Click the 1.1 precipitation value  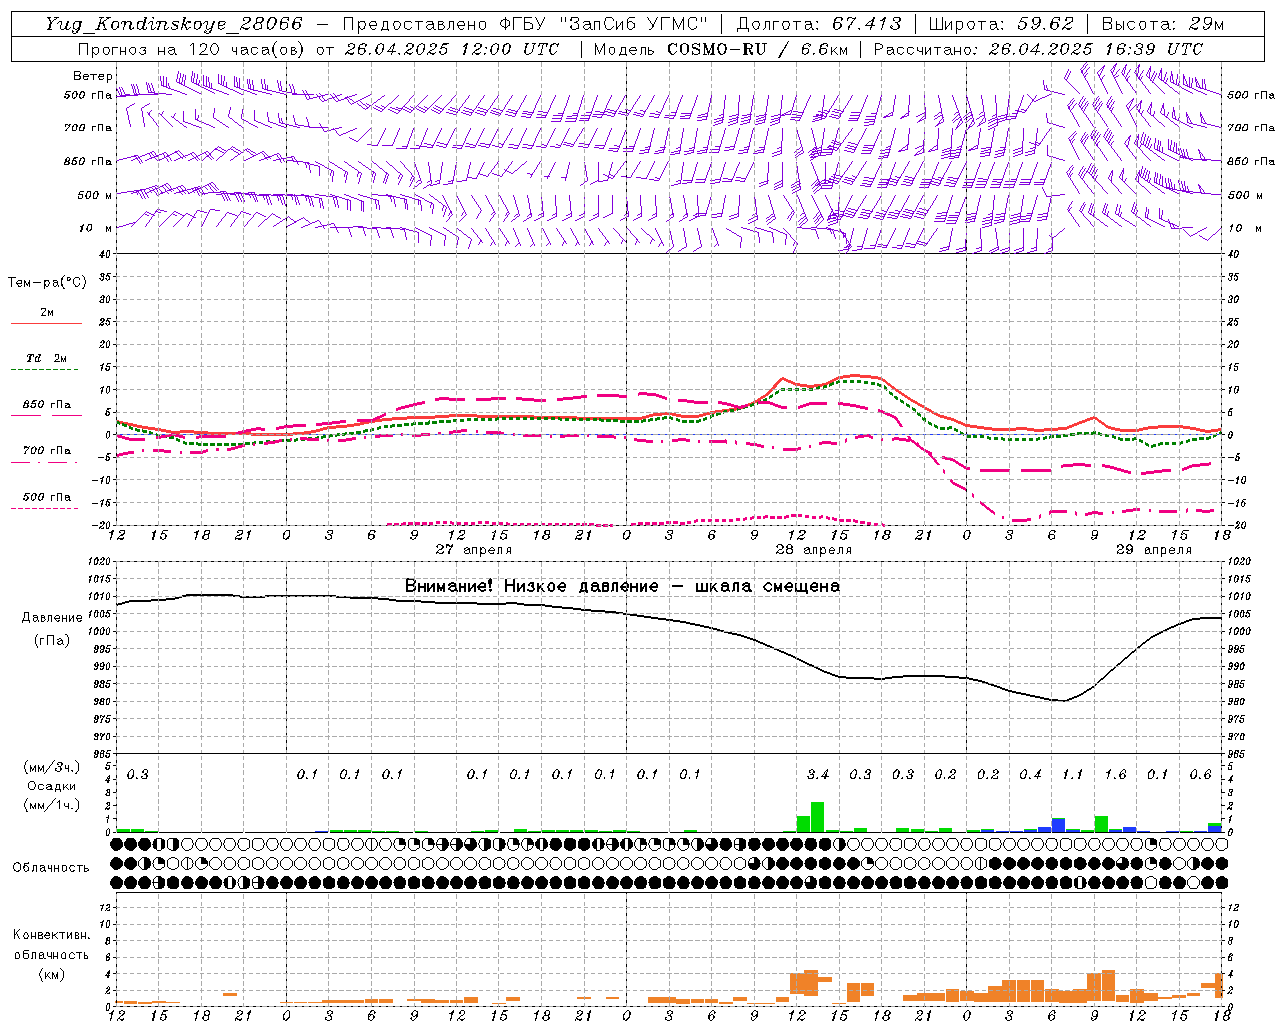coord(1072,774)
